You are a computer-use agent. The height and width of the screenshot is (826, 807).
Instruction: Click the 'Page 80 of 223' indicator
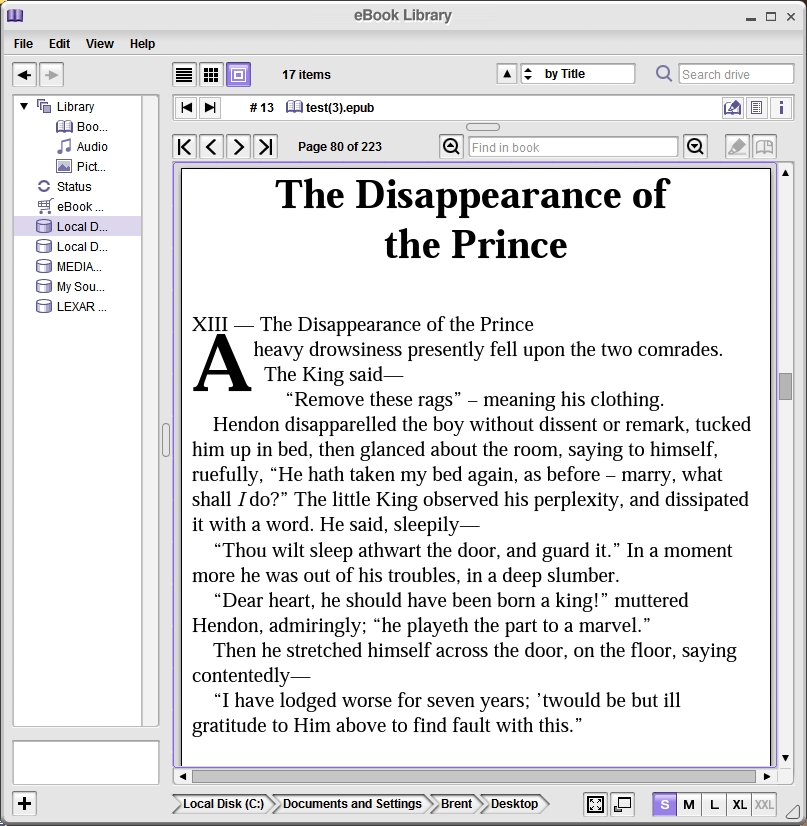(x=340, y=146)
